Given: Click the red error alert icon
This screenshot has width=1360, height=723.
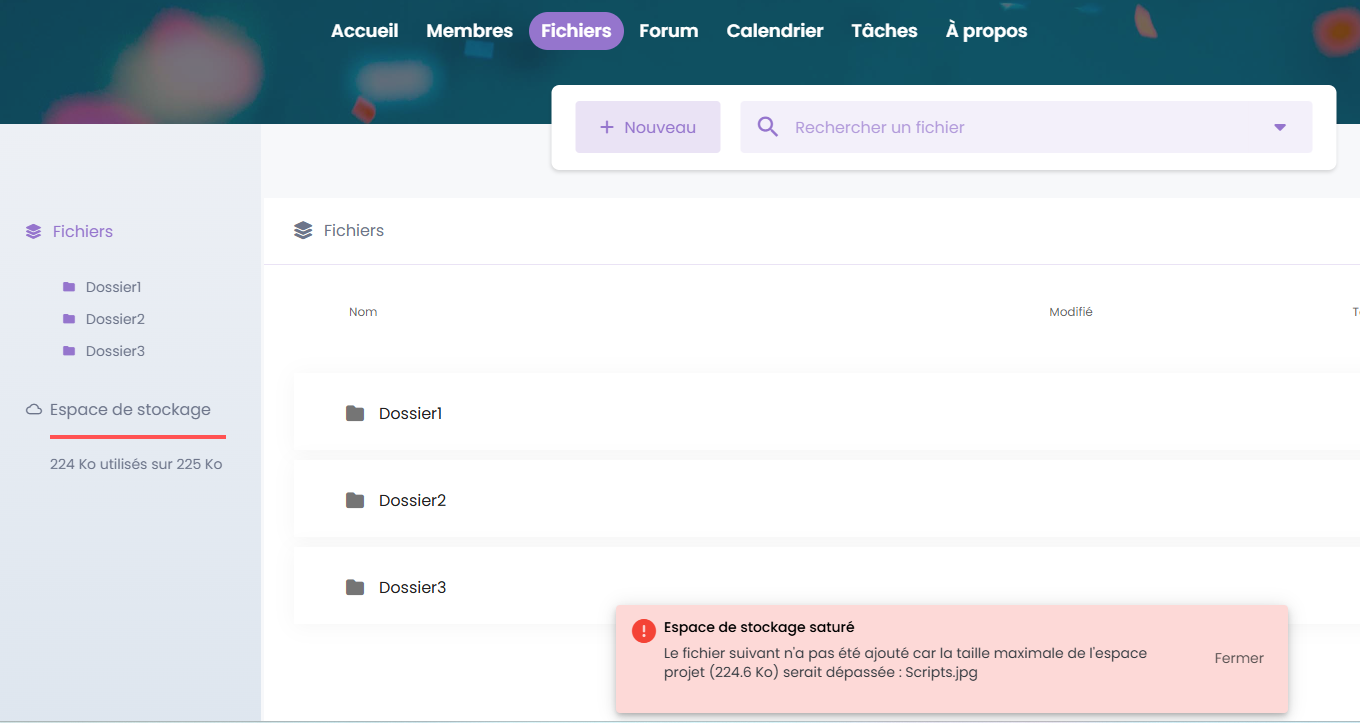Looking at the screenshot, I should pos(643,630).
